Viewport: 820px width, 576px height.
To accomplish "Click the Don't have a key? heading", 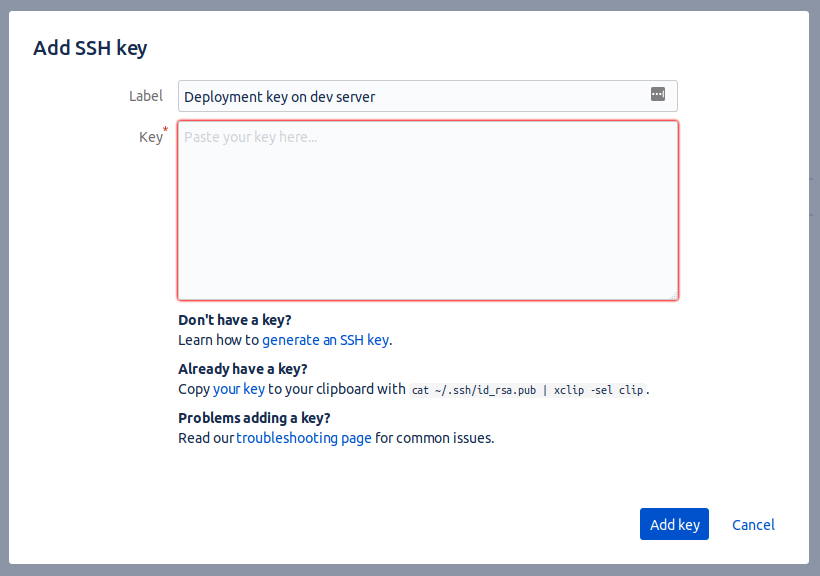I will (234, 319).
